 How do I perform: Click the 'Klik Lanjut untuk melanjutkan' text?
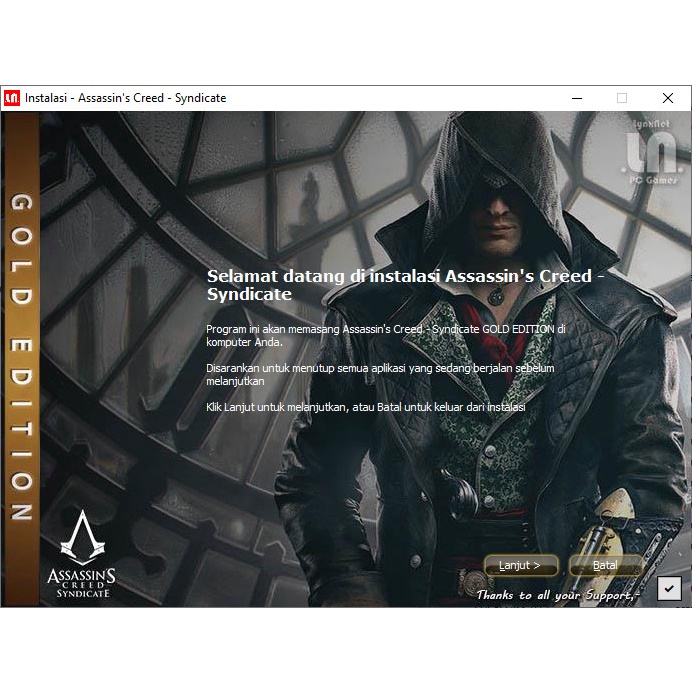pyautogui.click(x=365, y=407)
